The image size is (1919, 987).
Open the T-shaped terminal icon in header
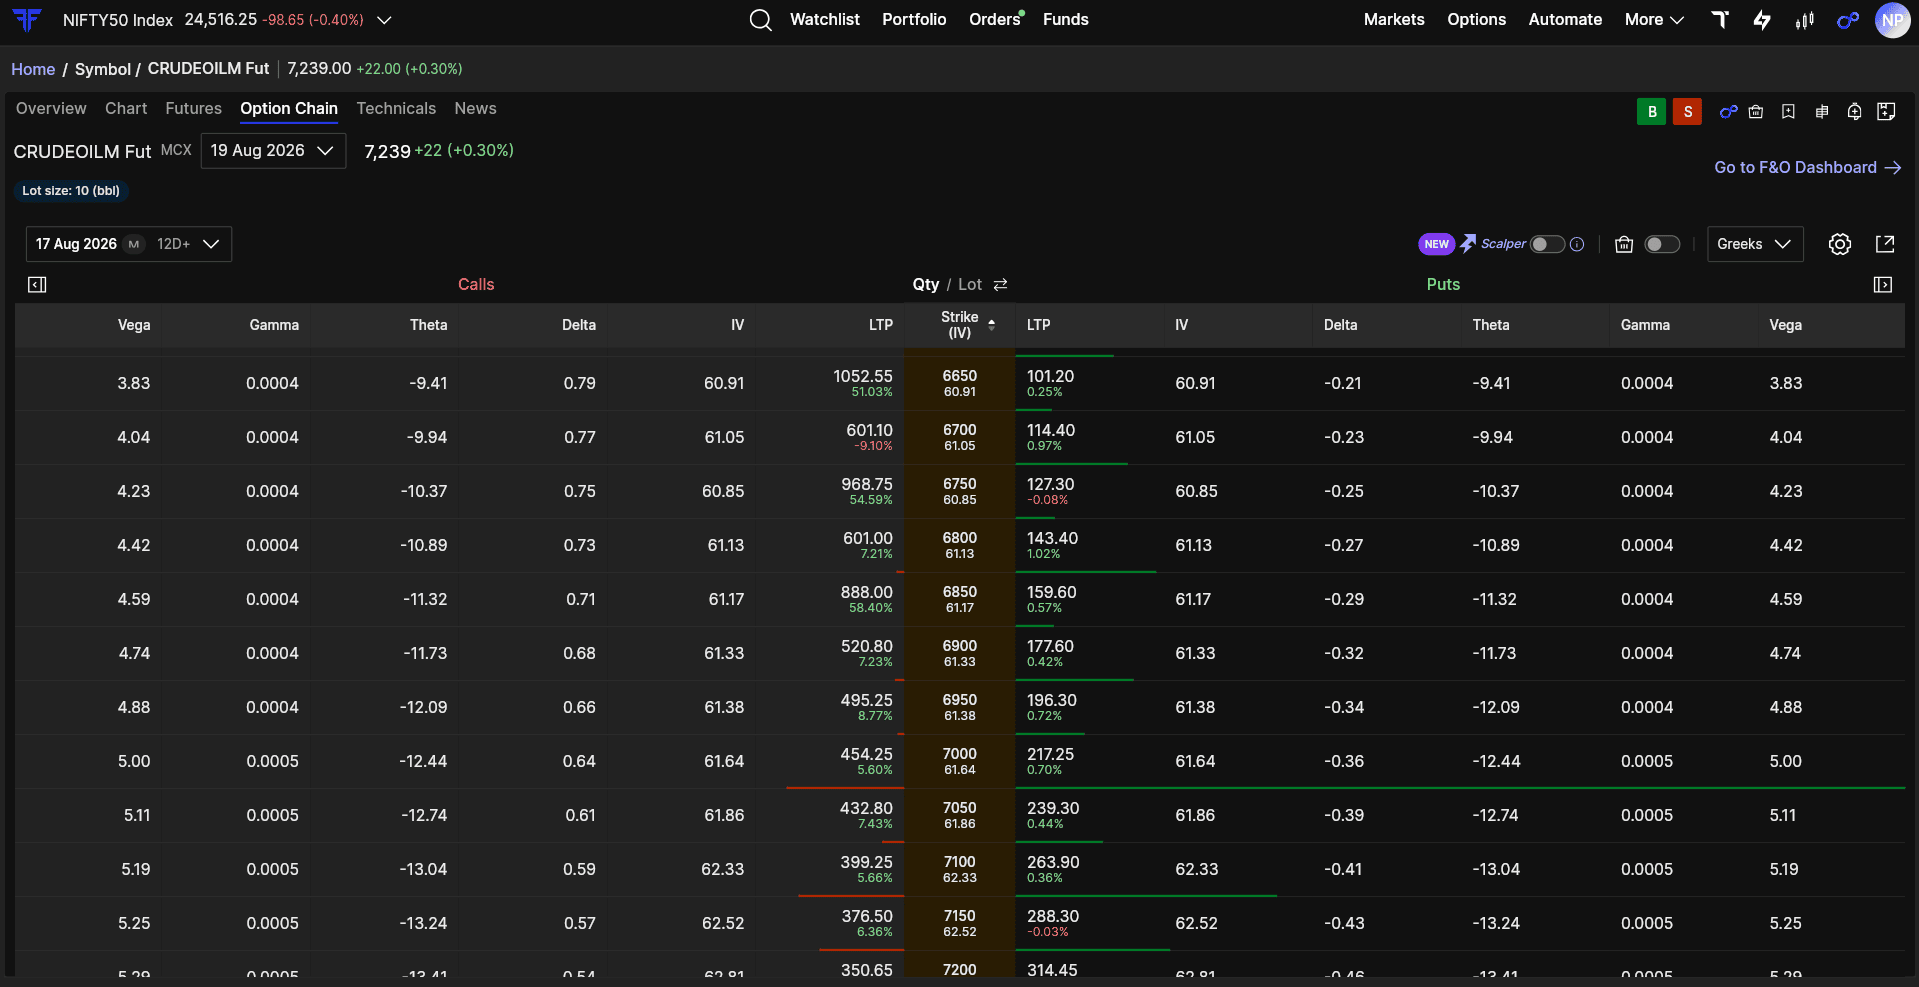pos(1720,19)
